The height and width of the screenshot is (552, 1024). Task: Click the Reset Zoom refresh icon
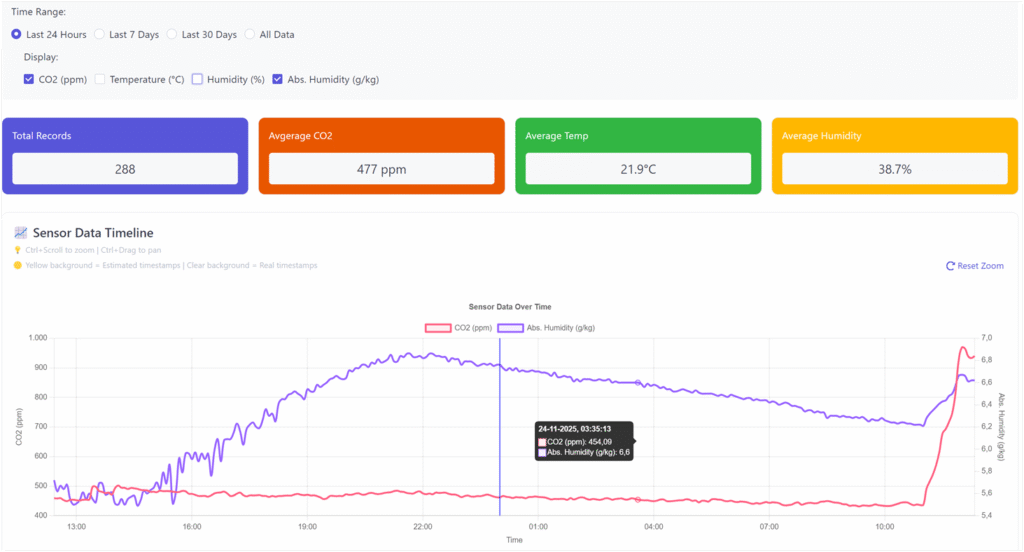(950, 266)
